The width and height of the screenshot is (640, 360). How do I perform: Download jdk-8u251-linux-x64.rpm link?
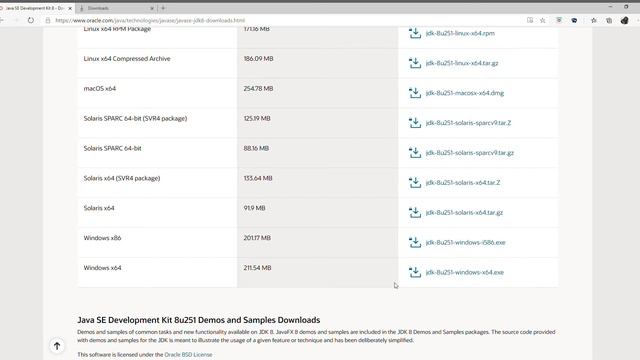(460, 33)
